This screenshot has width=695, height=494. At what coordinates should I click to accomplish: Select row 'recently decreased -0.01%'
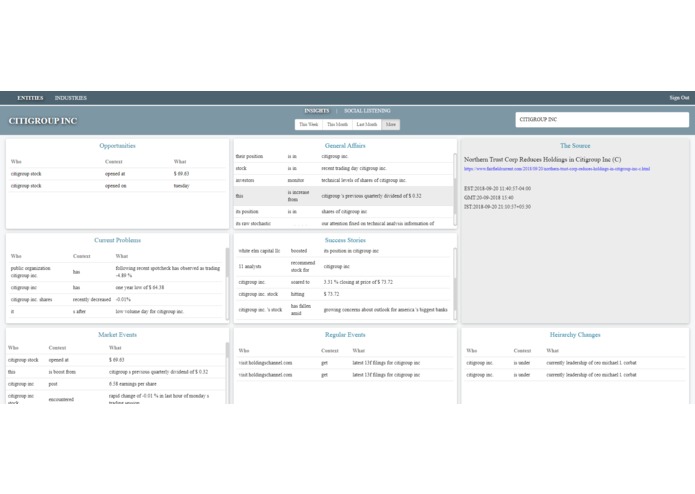pos(117,300)
